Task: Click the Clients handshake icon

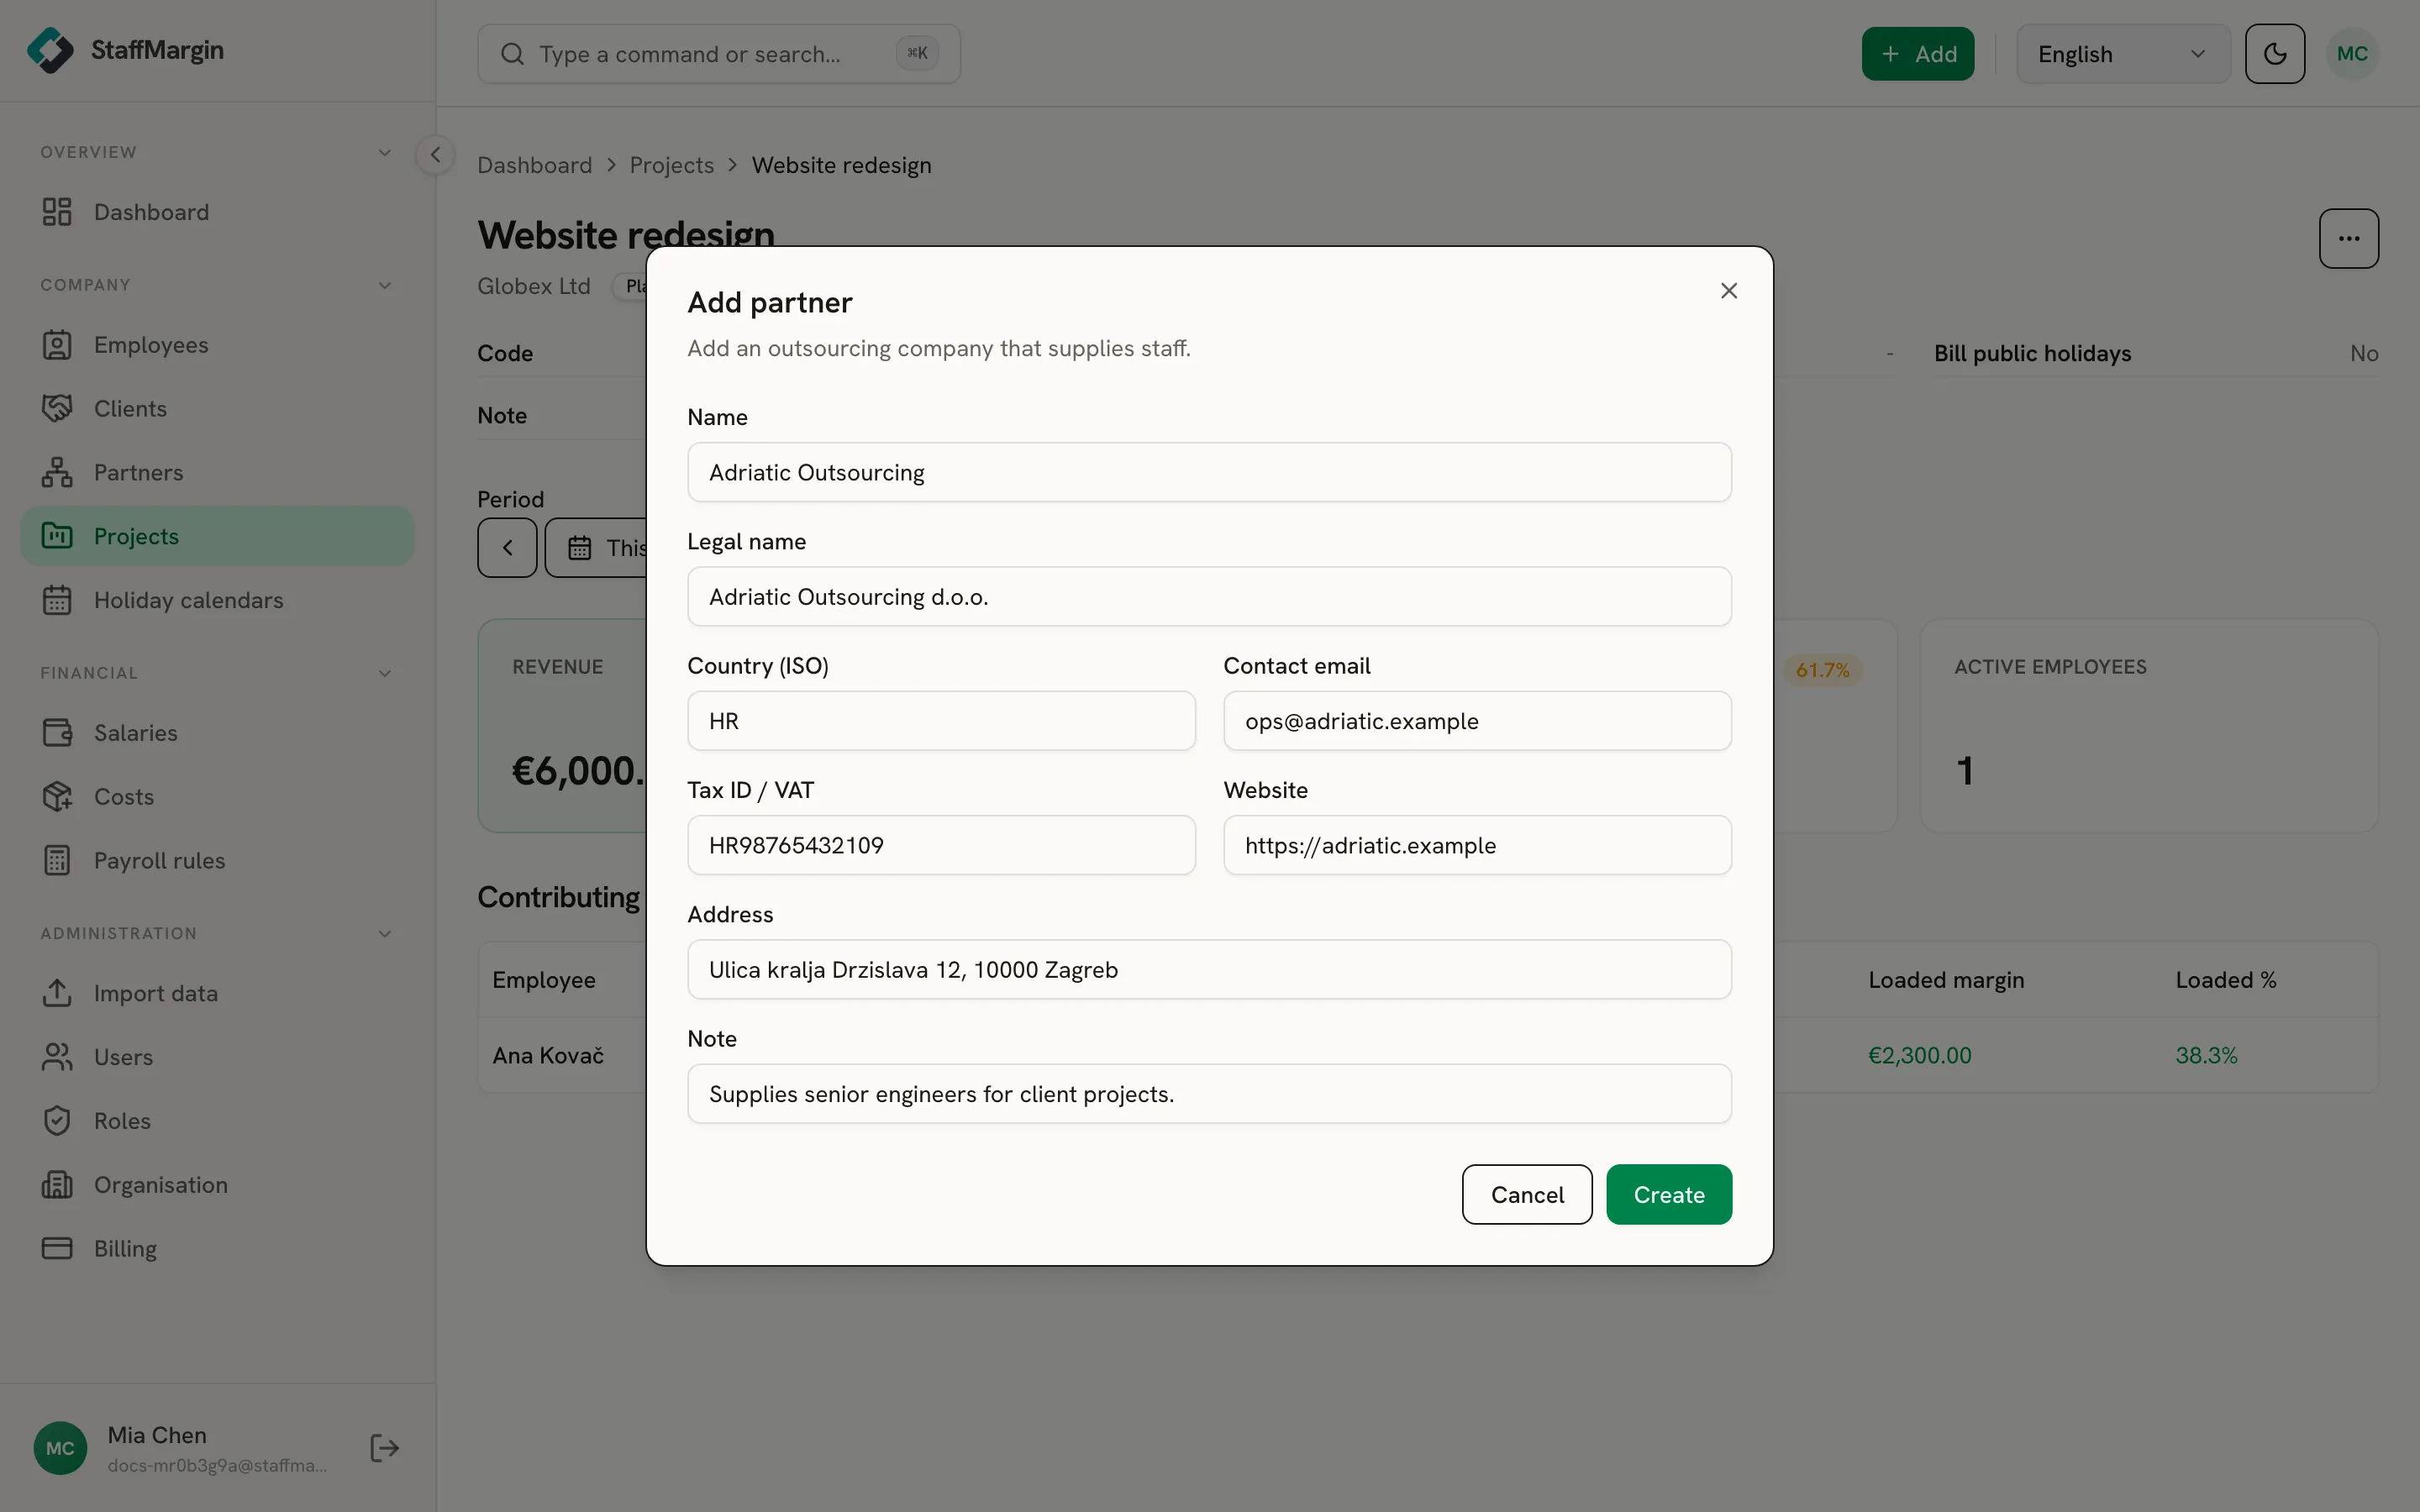Action: coord(57,409)
